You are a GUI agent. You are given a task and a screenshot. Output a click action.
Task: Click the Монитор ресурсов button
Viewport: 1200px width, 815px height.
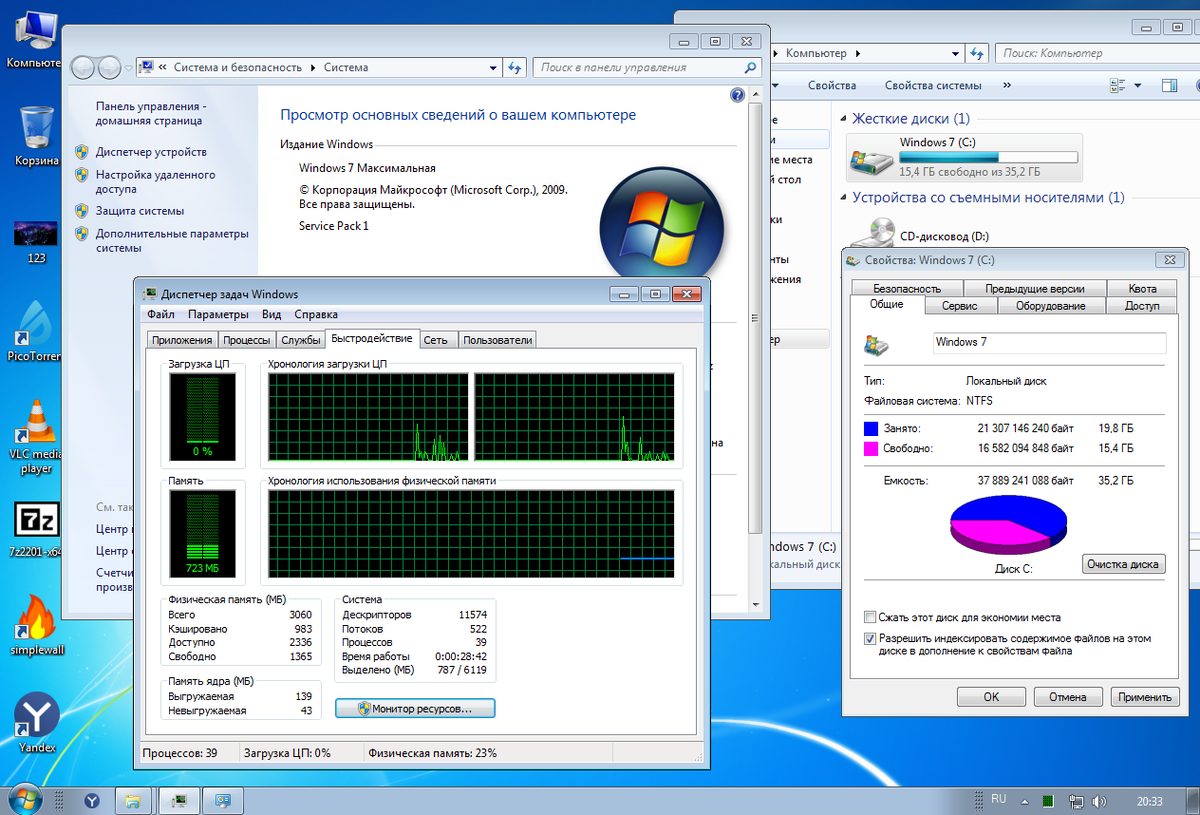coord(415,708)
